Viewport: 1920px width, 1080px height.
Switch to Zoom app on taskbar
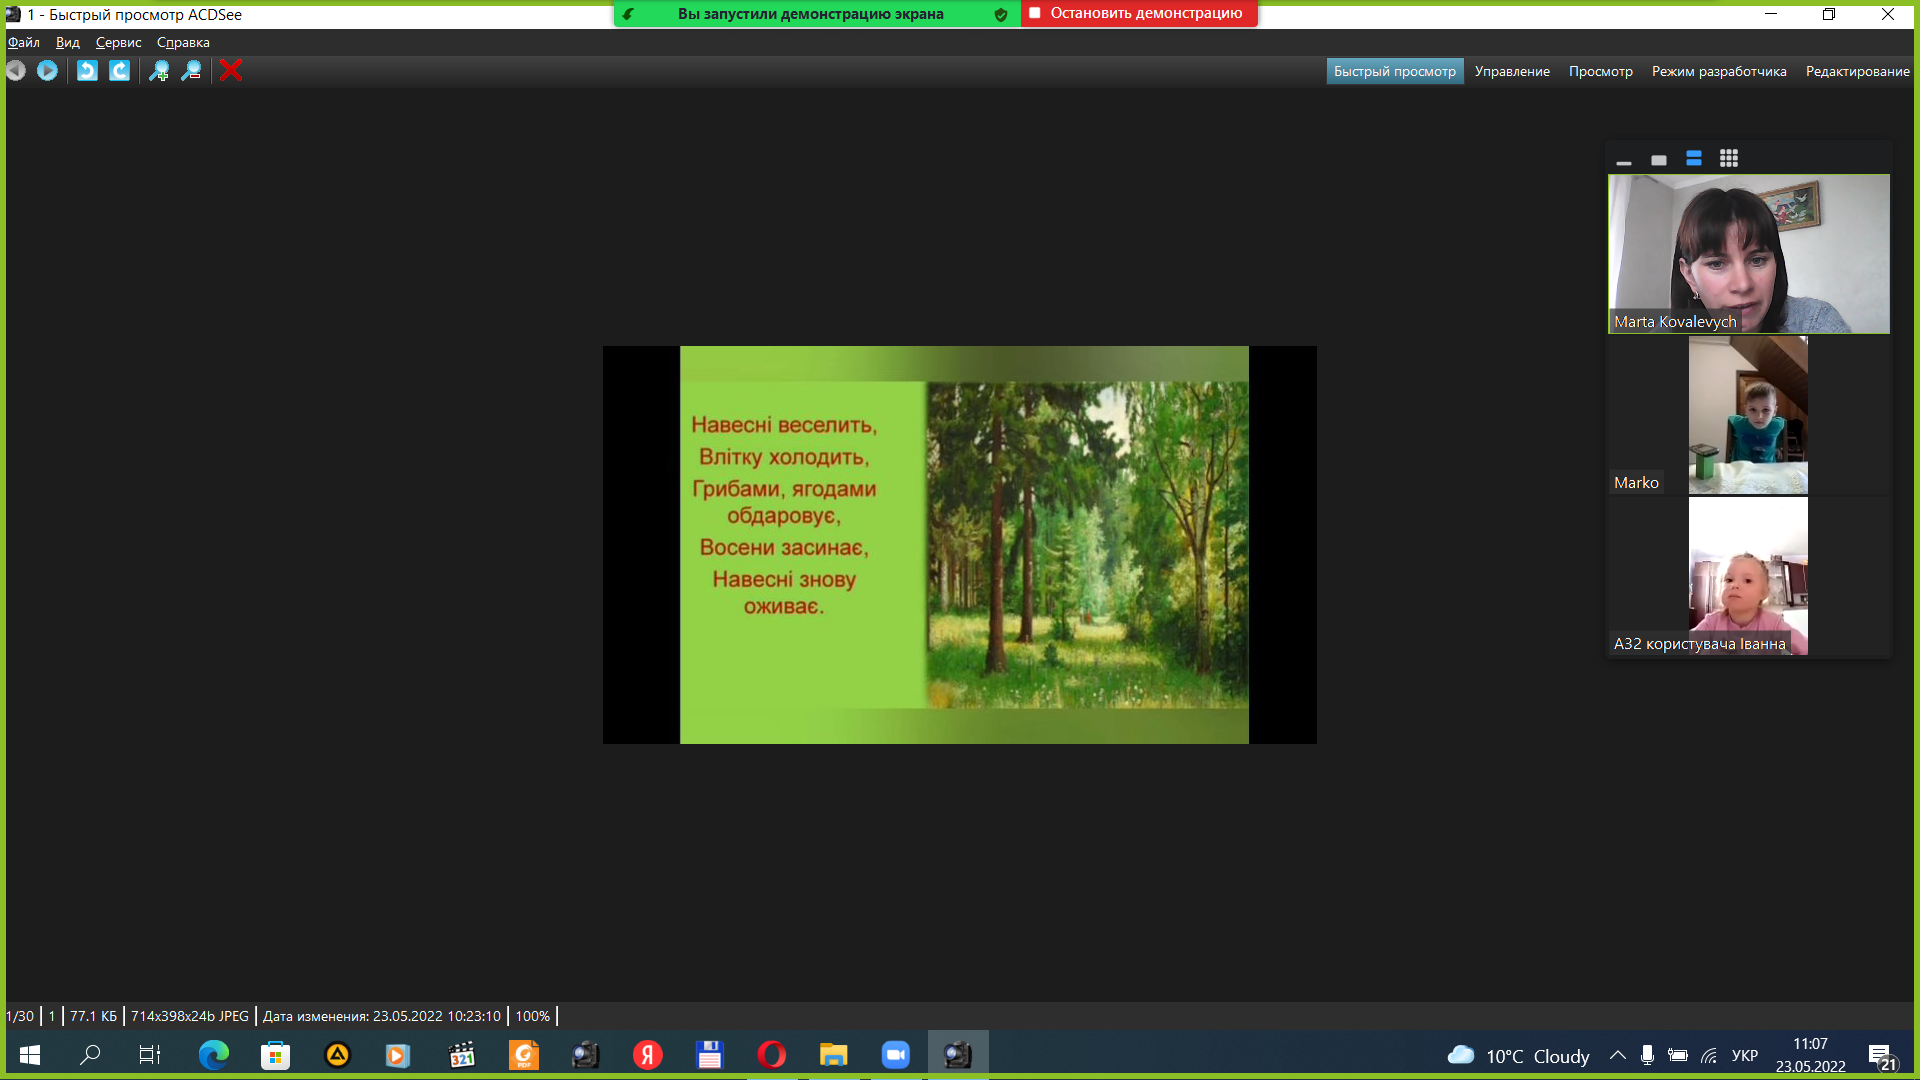(896, 1055)
